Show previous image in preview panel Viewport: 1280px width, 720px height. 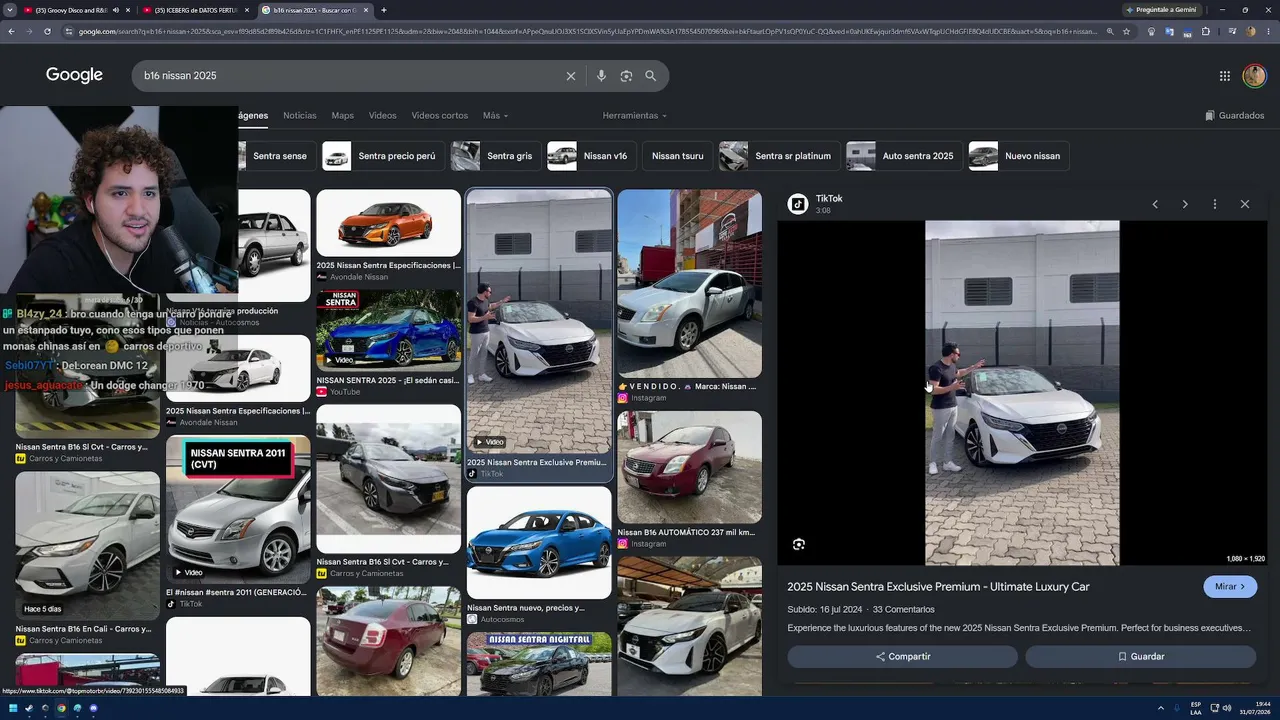[1155, 204]
